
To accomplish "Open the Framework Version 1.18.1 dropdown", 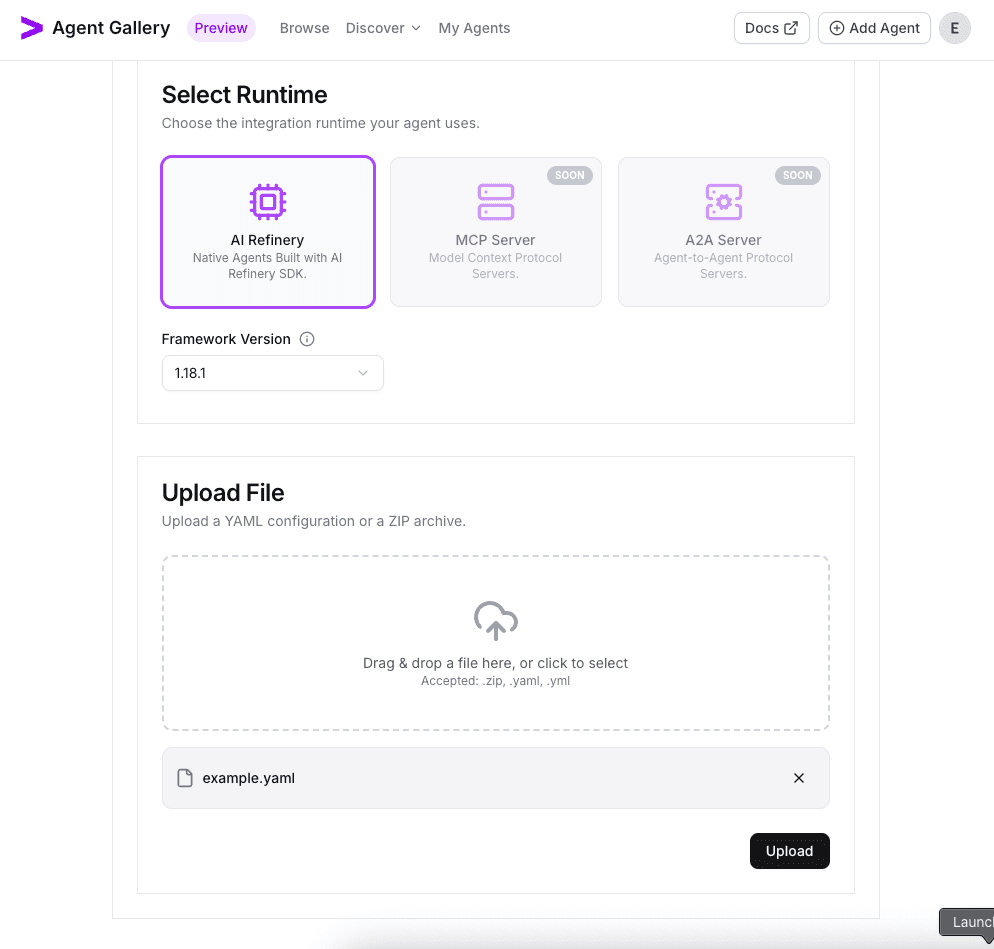I will pos(272,373).
